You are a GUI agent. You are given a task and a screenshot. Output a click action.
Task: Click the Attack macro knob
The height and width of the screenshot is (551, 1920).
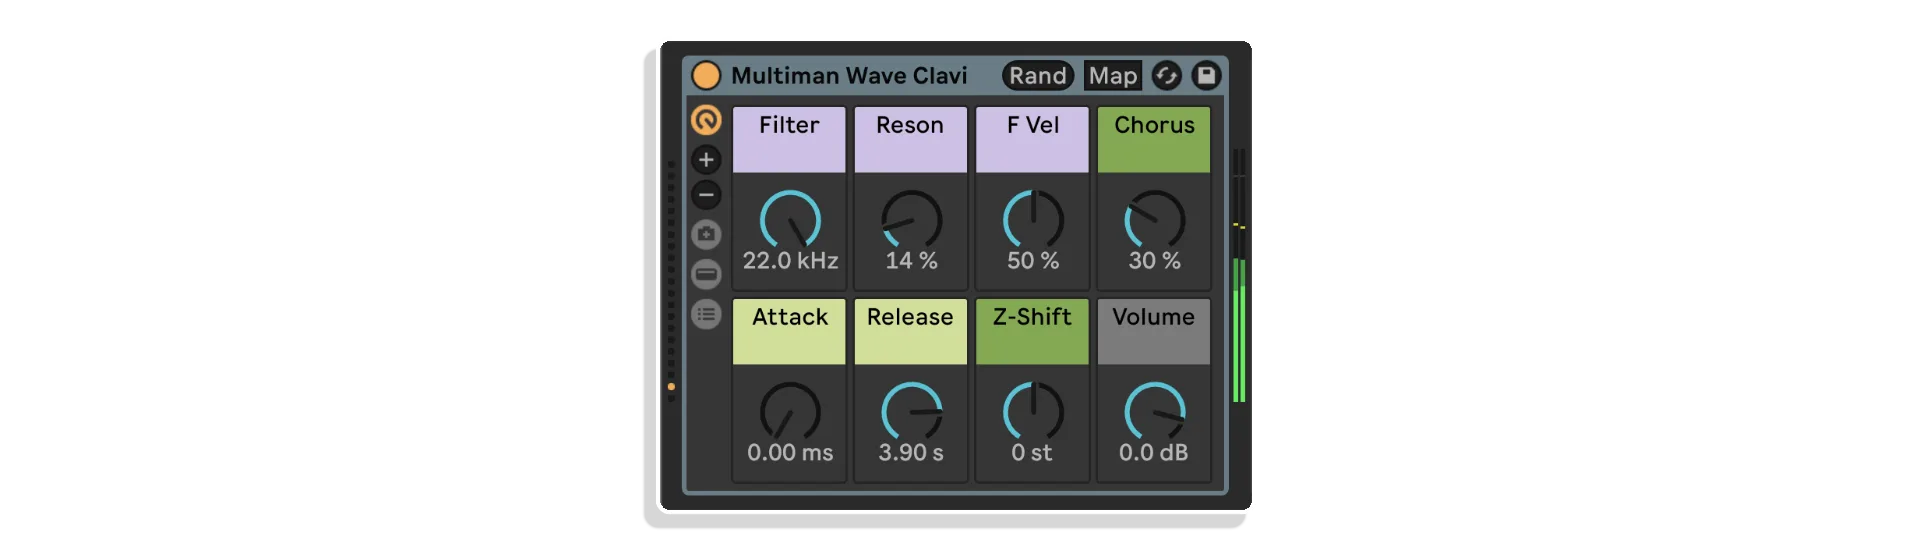[x=790, y=412]
